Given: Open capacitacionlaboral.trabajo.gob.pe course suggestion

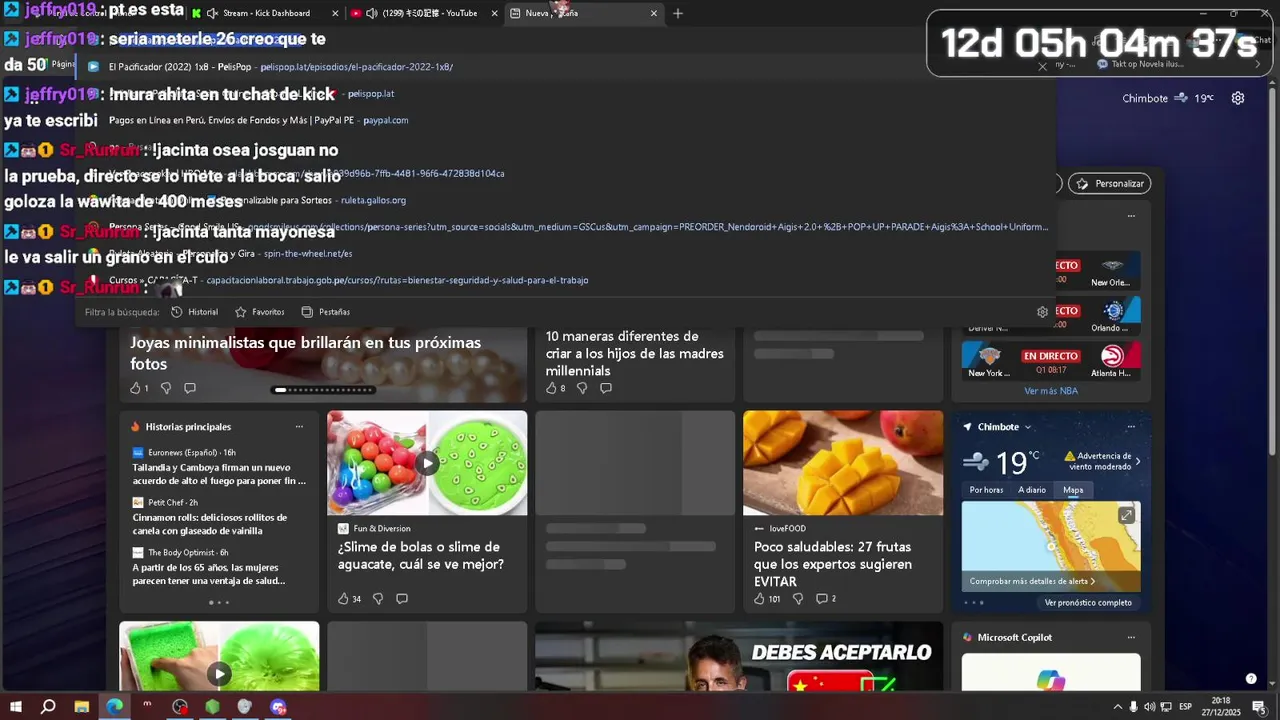Looking at the screenshot, I should coord(566,280).
